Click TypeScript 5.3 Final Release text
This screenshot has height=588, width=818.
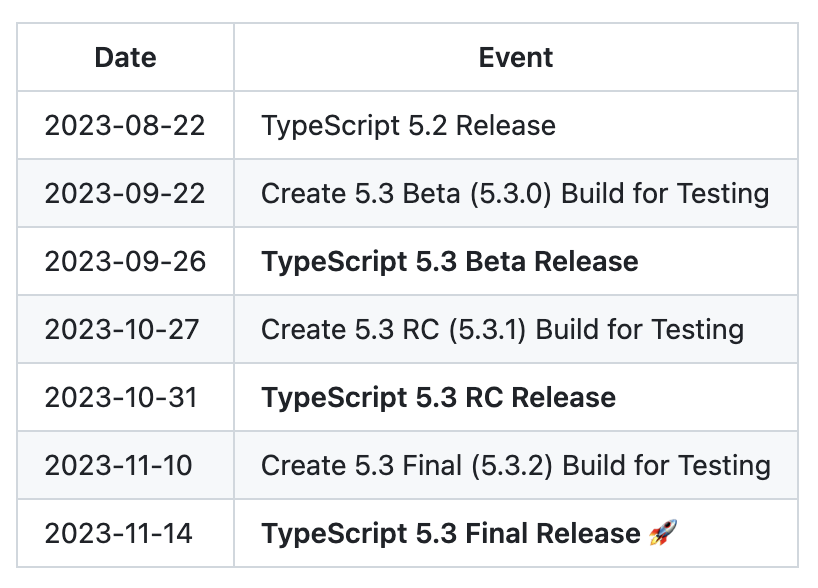451,534
